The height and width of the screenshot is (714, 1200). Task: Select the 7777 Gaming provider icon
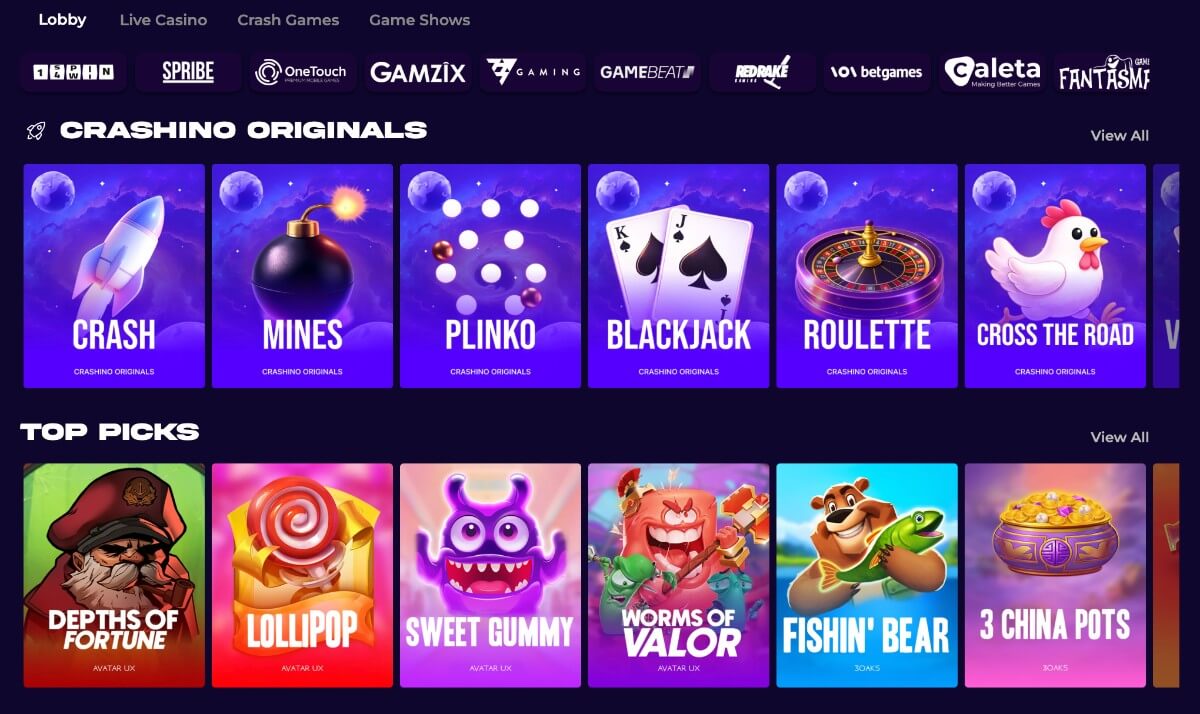pyautogui.click(x=533, y=72)
